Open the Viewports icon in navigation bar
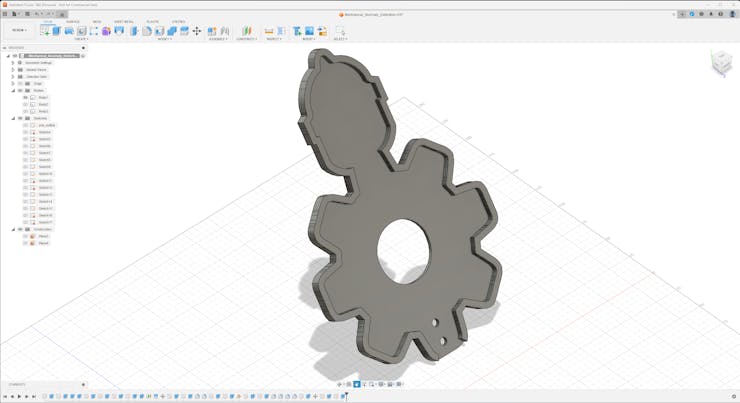740x403 pixels. click(400, 385)
